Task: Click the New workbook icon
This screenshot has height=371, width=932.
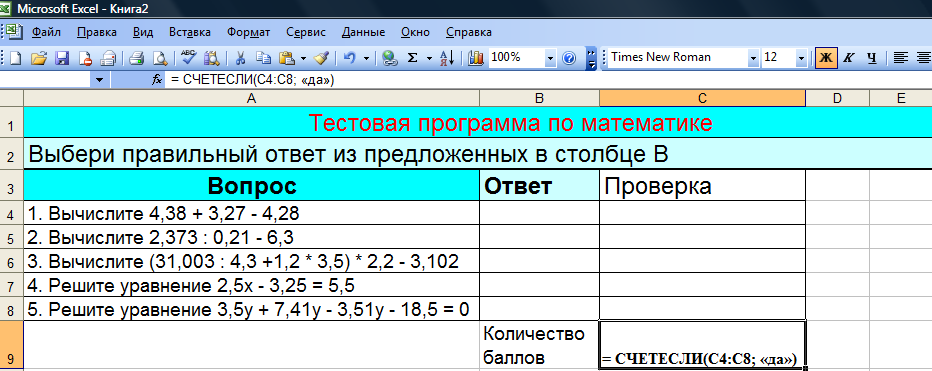Action: pos(15,58)
